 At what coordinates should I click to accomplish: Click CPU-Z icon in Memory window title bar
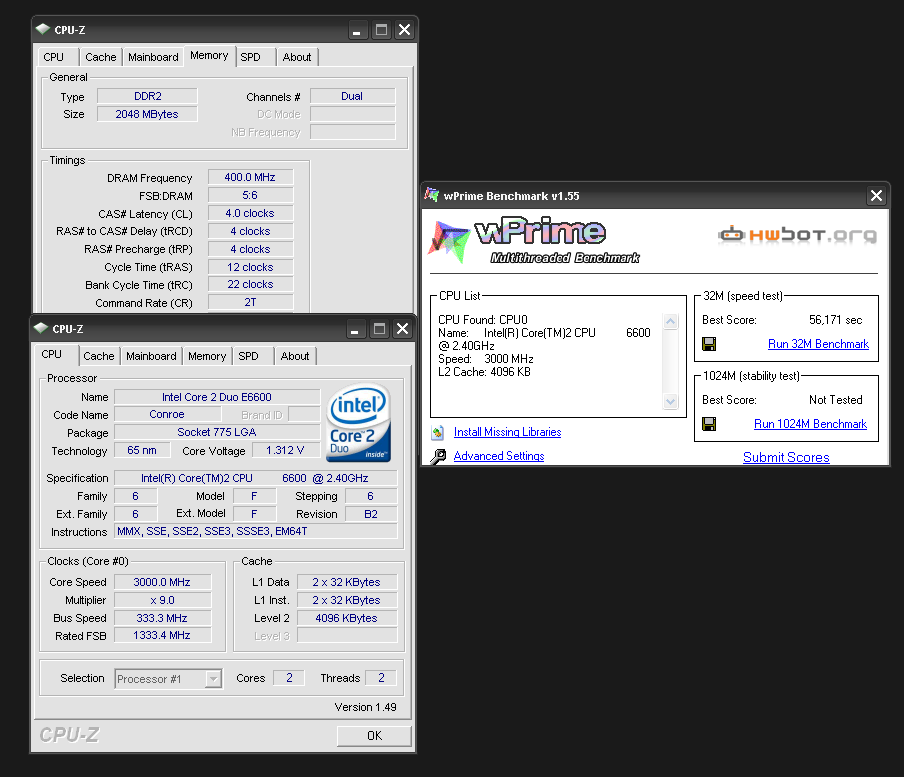point(43,29)
